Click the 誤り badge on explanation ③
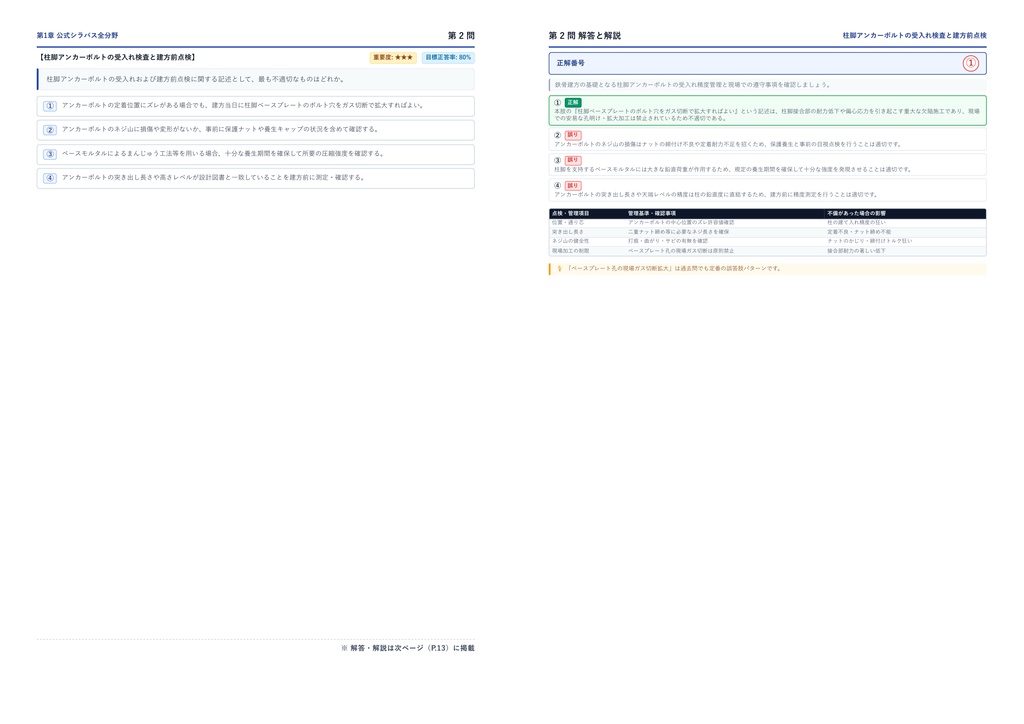The image size is (1024, 724). point(573,160)
